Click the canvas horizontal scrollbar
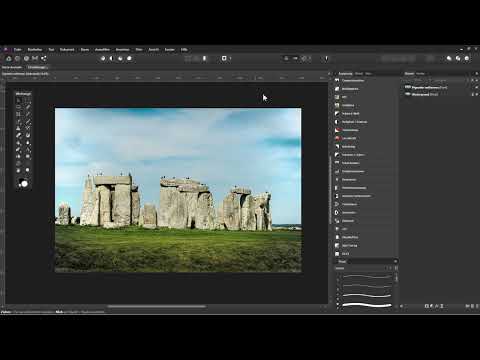Screen dimensions: 480x360 click(157, 306)
